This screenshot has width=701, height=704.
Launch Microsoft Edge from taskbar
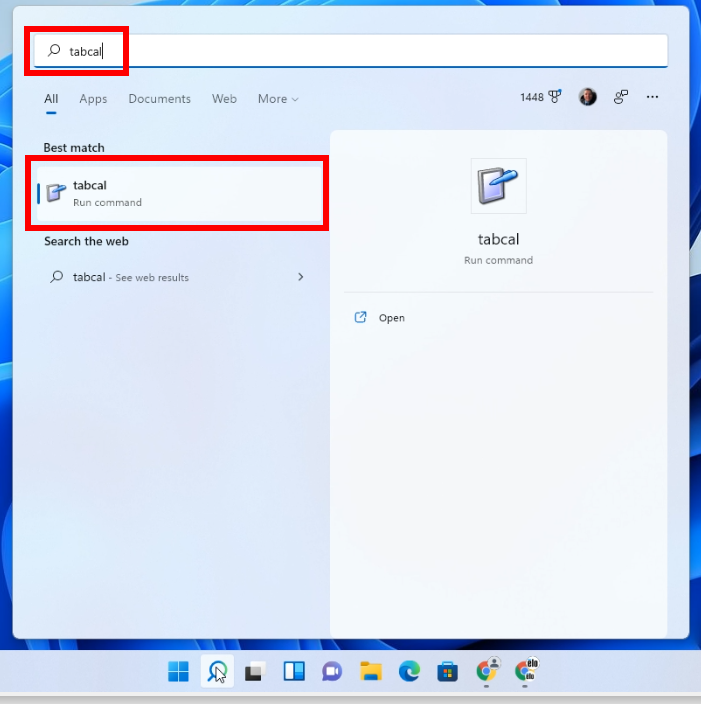(x=409, y=671)
